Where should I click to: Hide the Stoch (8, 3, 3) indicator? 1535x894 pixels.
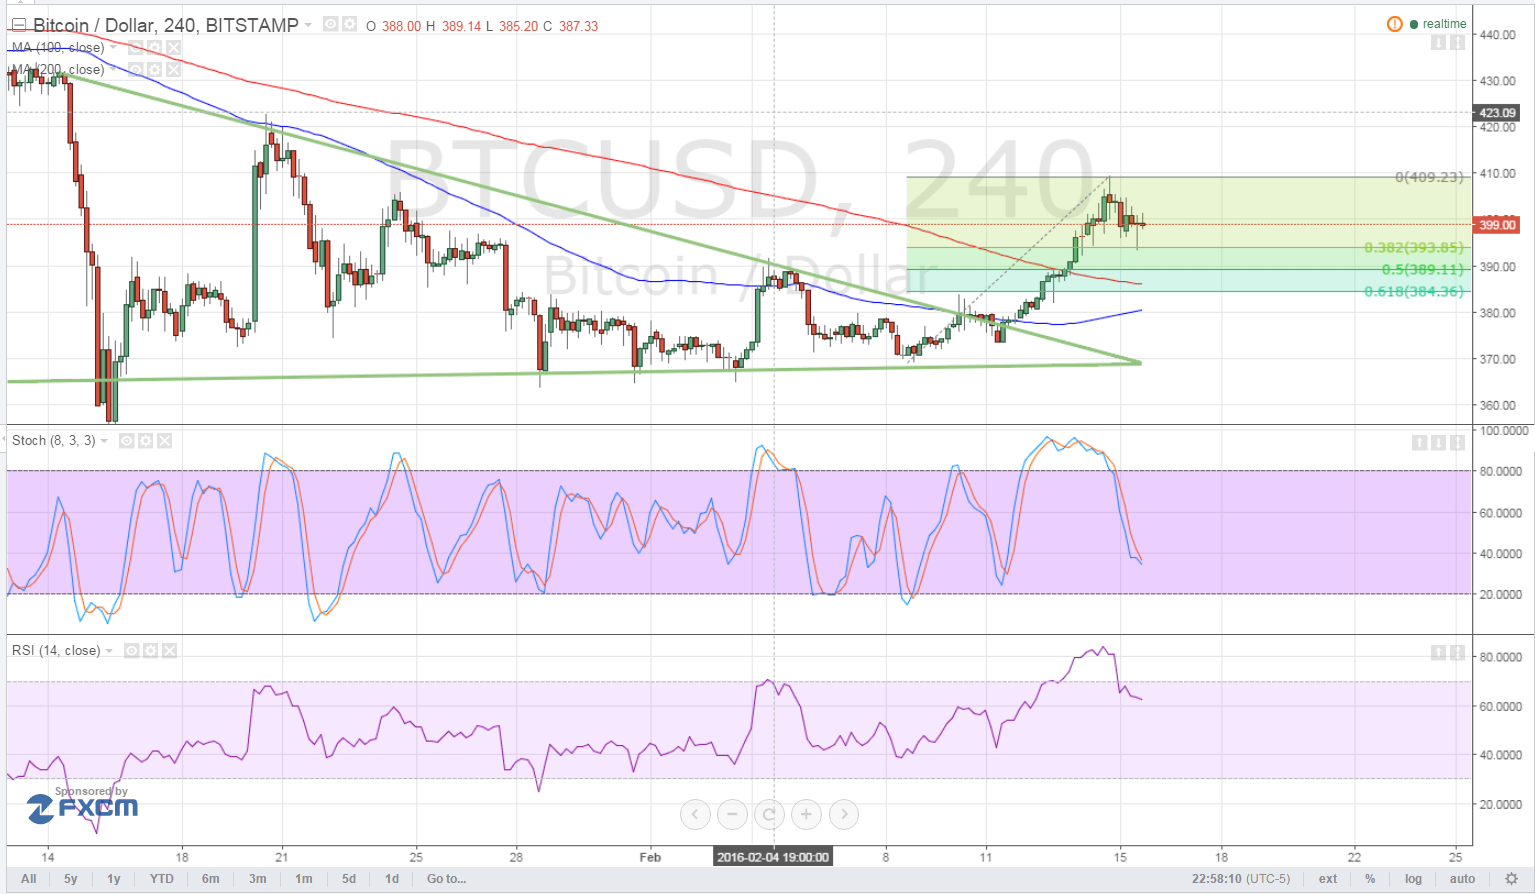coord(127,440)
